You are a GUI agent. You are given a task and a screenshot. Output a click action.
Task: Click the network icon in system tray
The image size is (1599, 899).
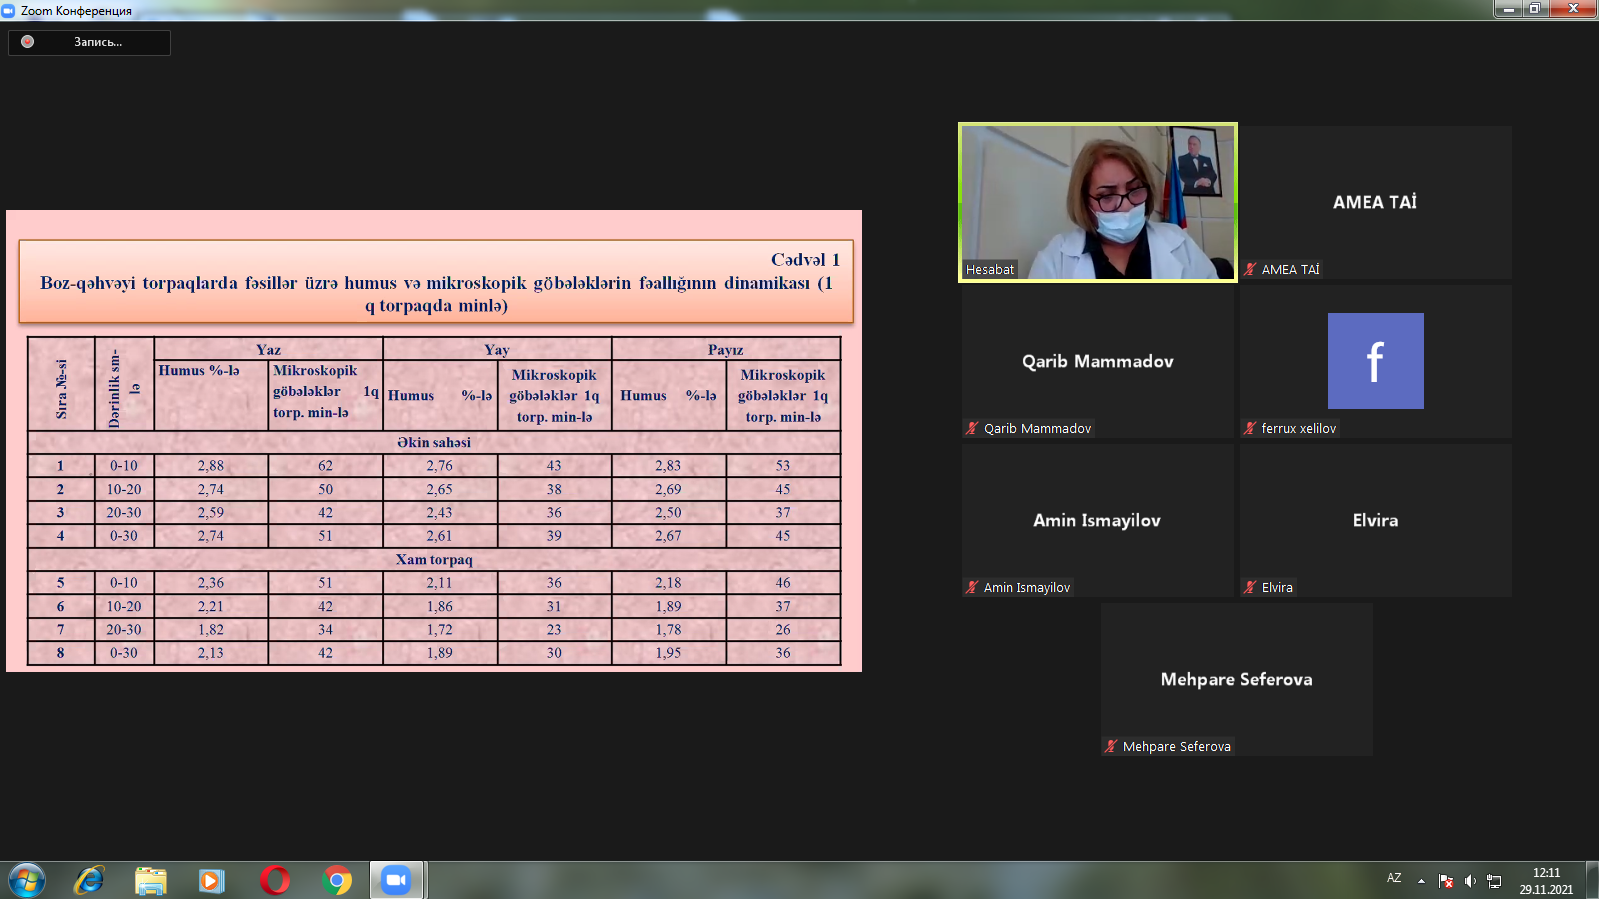pos(1494,881)
